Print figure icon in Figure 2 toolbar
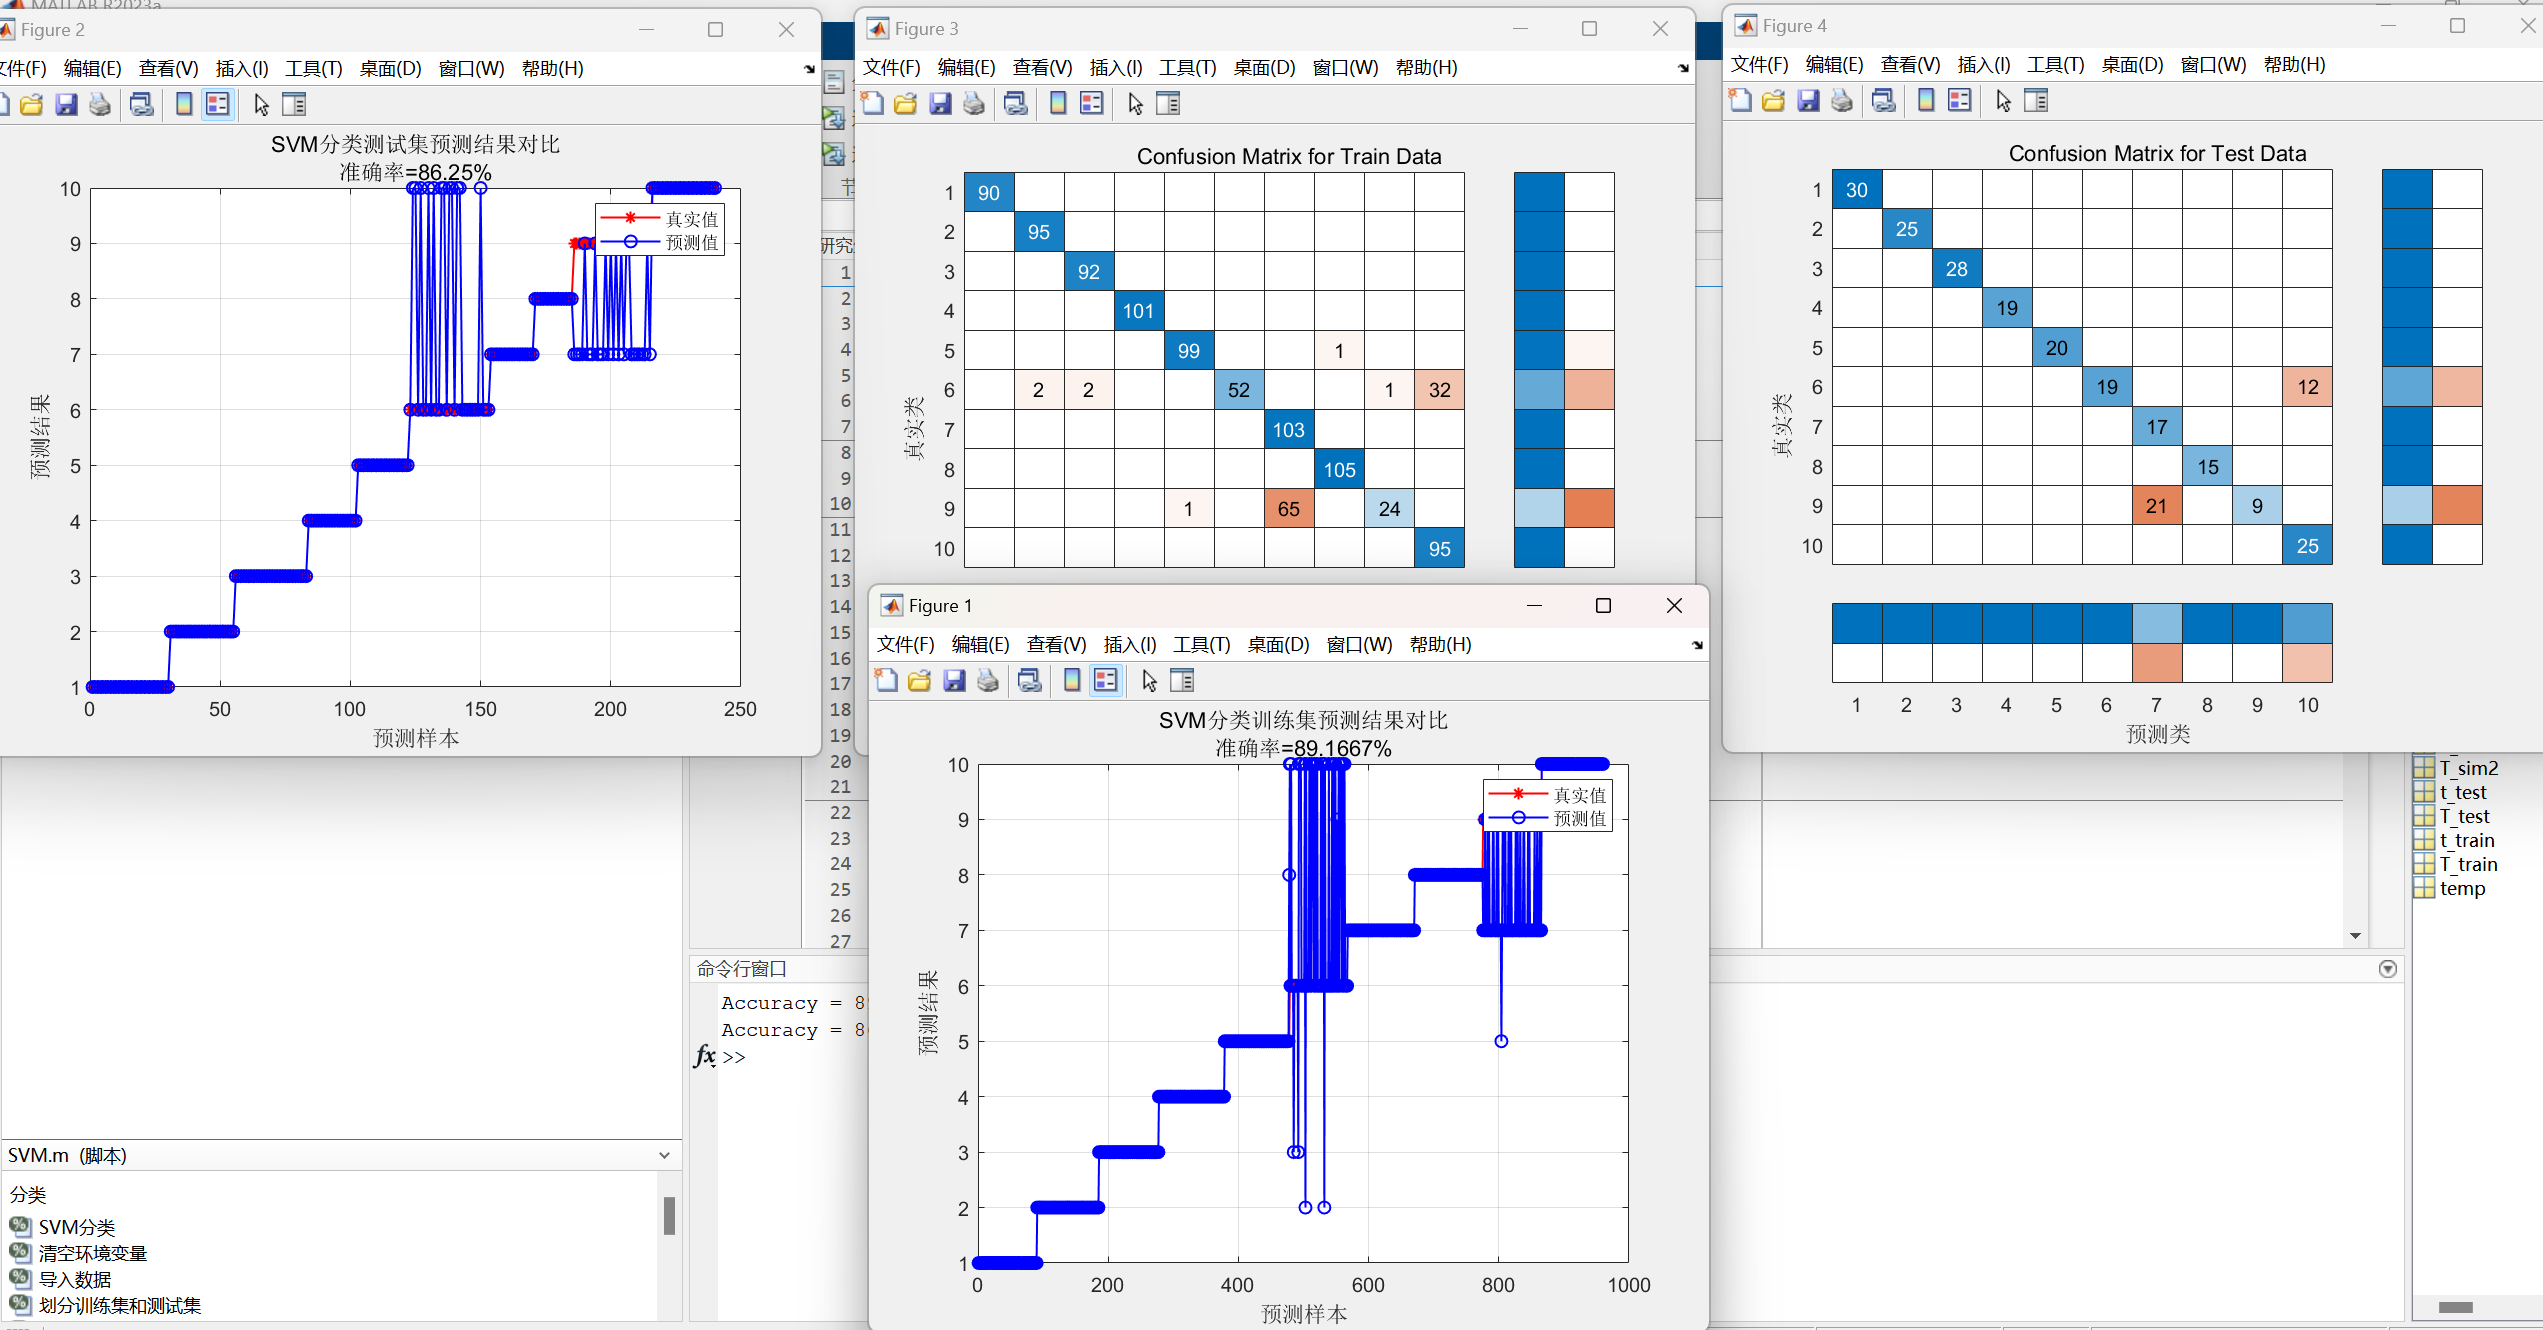This screenshot has width=2543, height=1330. pyautogui.click(x=100, y=105)
